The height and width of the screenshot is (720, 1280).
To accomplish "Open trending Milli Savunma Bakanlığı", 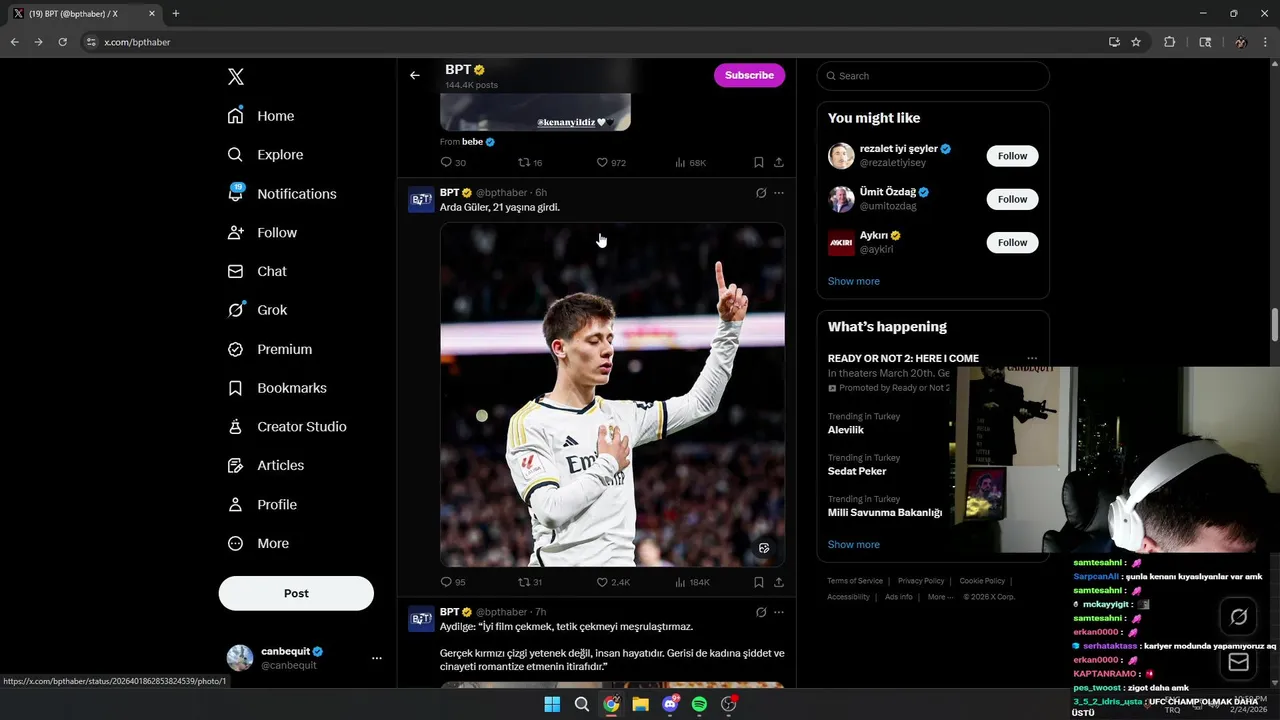I will coord(885,513).
